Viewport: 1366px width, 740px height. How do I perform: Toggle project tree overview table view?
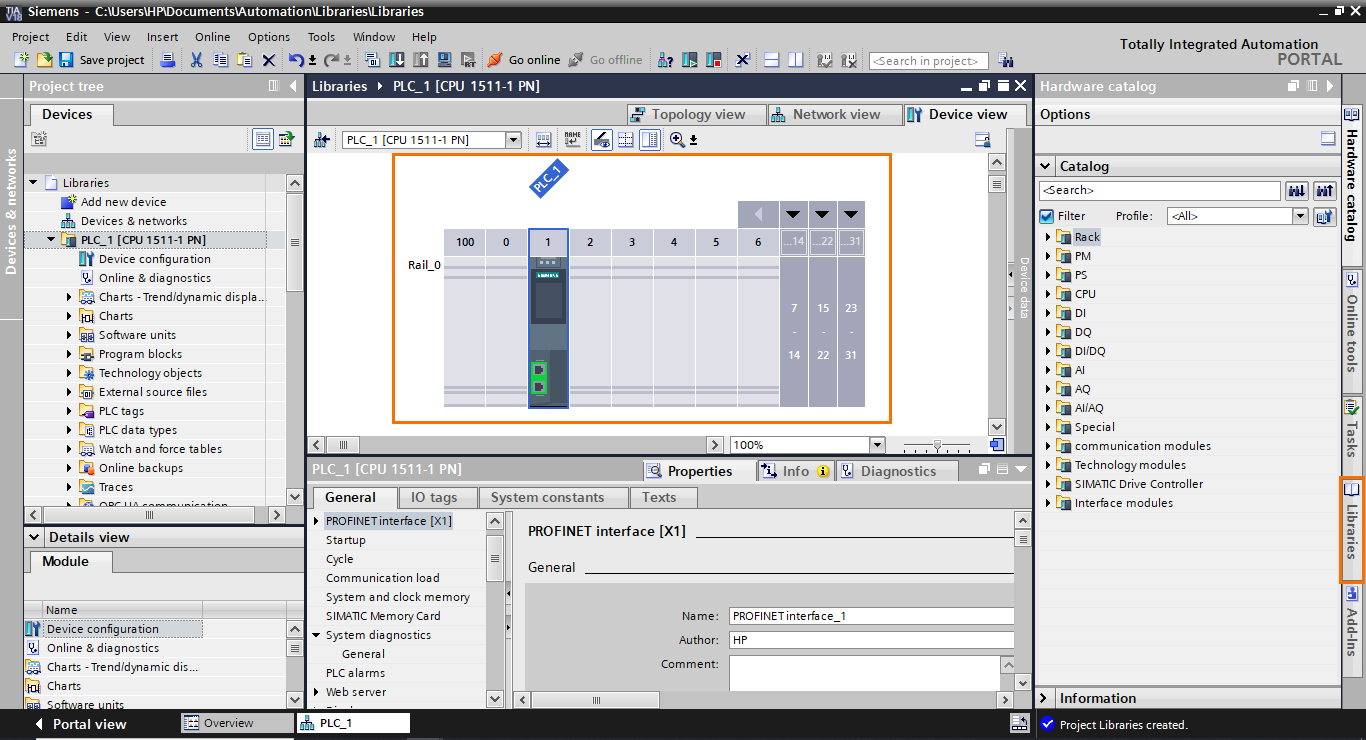click(x=263, y=139)
